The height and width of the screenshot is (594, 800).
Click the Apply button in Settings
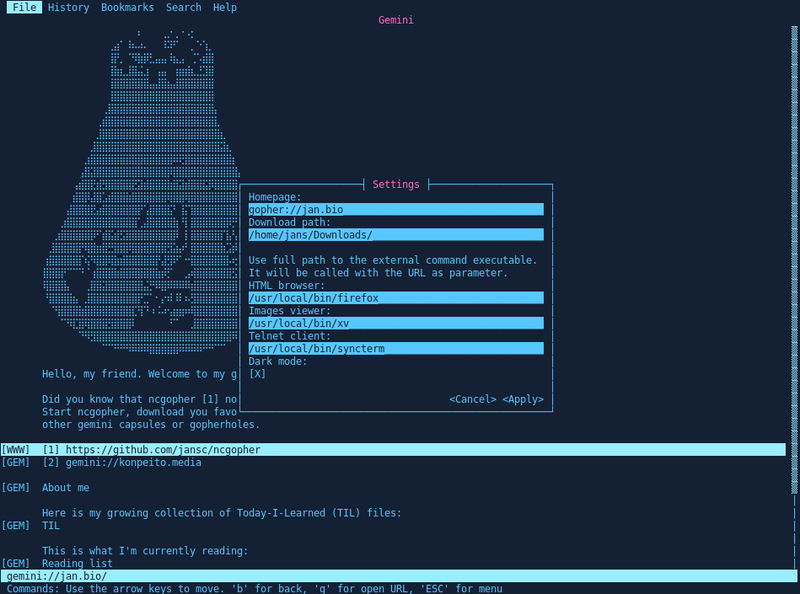click(523, 399)
